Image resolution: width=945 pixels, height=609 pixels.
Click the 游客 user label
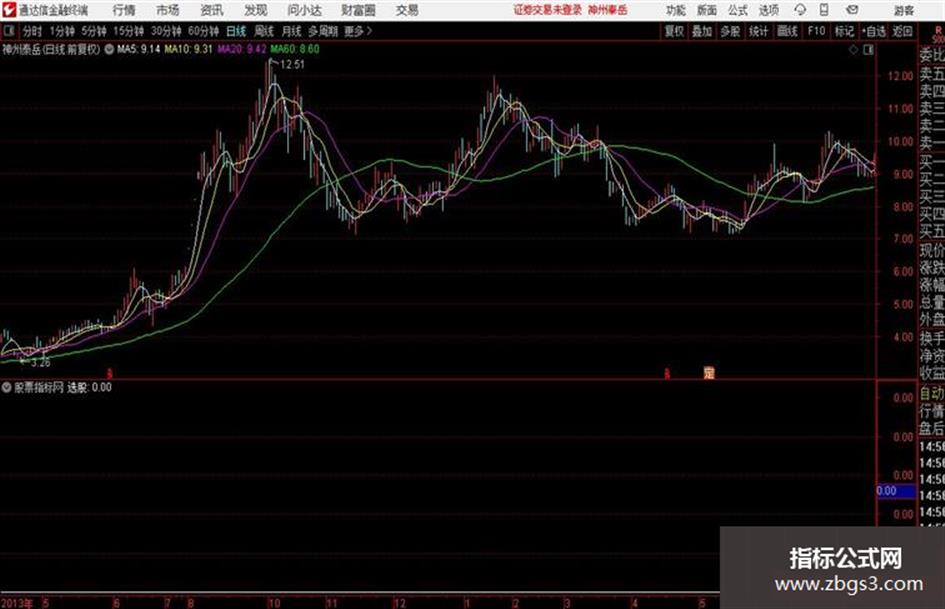903,10
